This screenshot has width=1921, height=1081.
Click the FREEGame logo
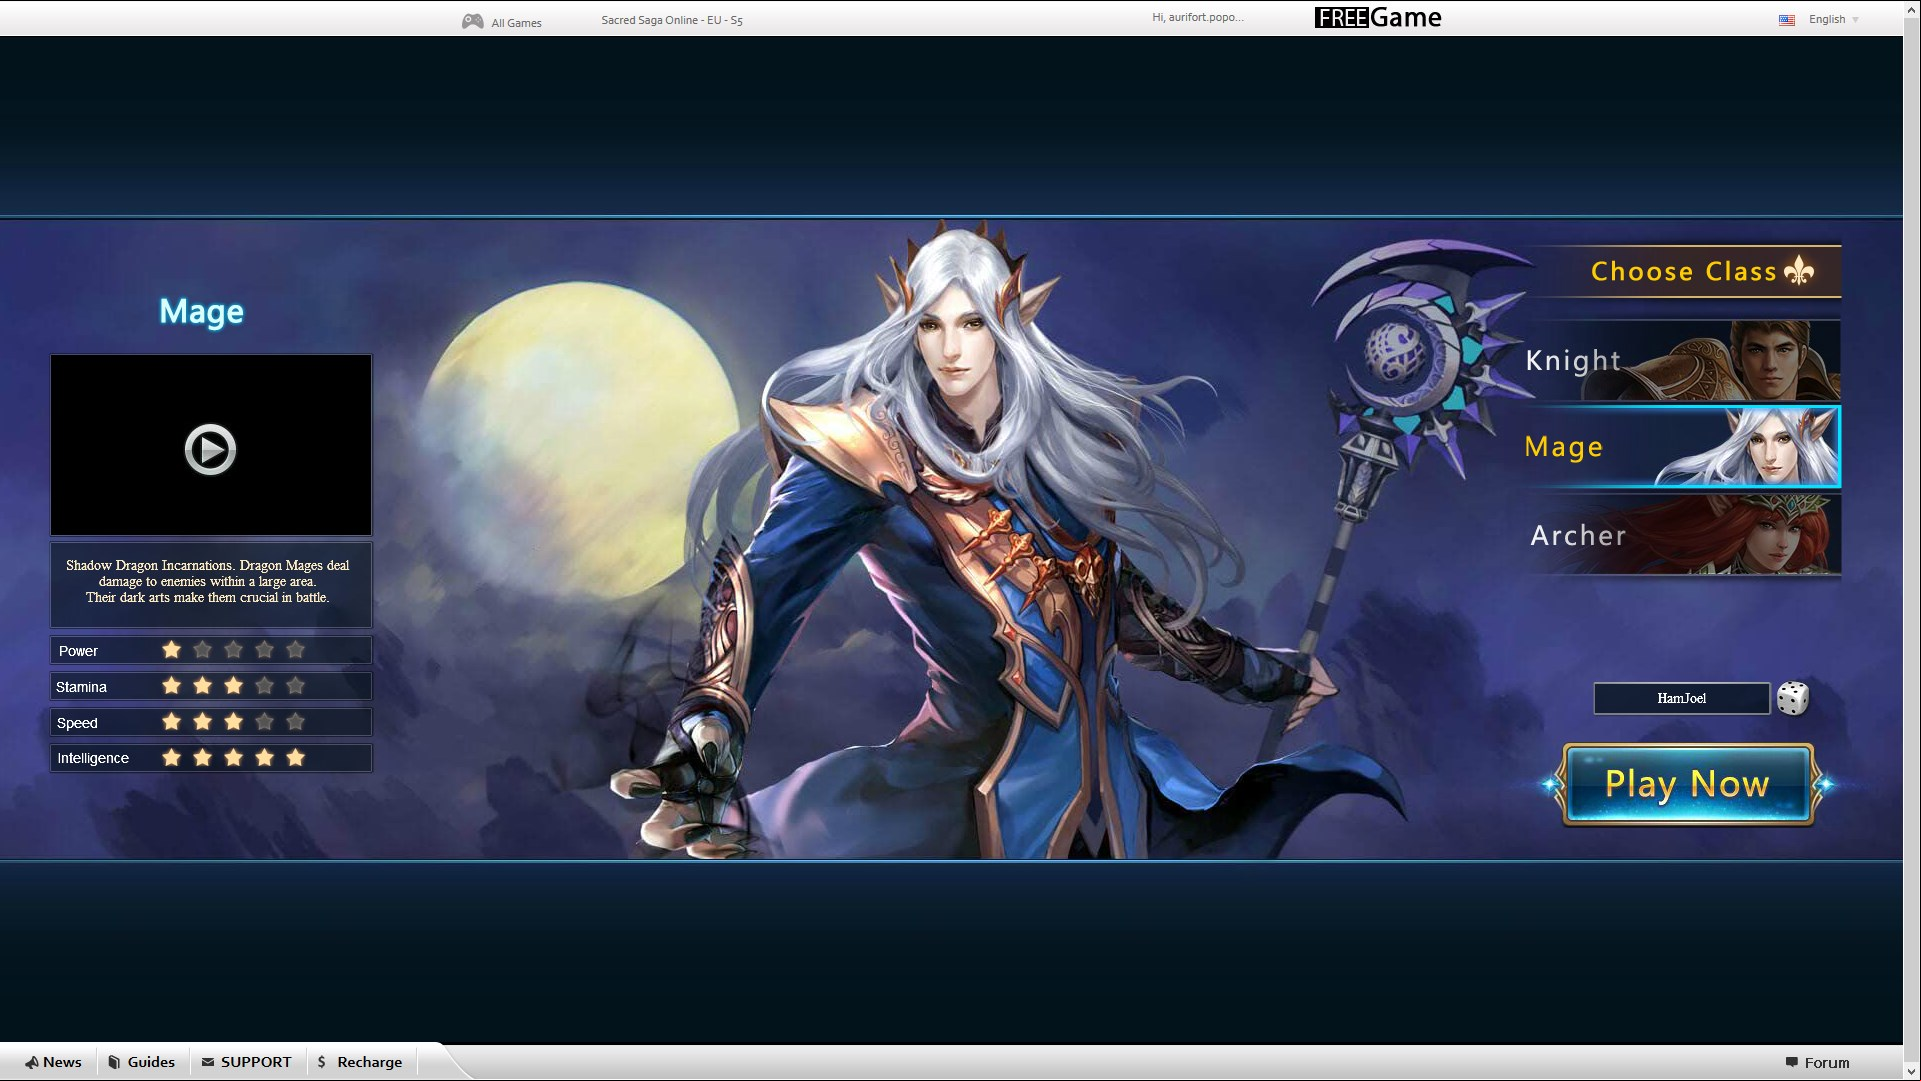point(1378,18)
